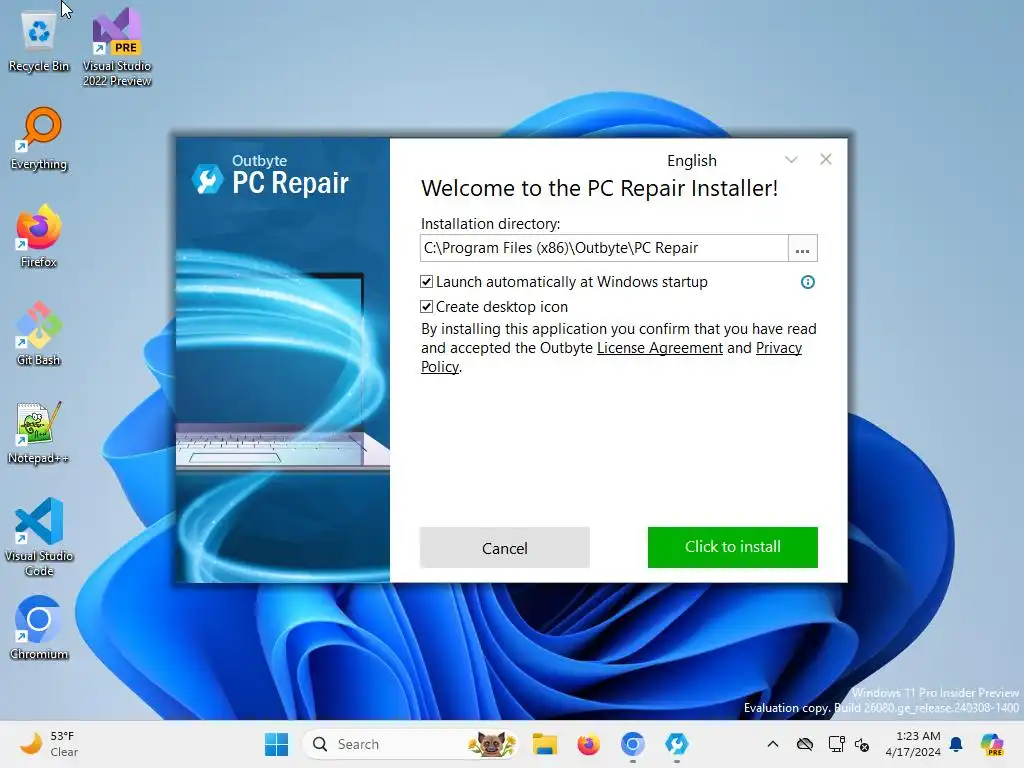
Task: Open Copilot Preview in the taskbar corner
Action: (x=992, y=744)
